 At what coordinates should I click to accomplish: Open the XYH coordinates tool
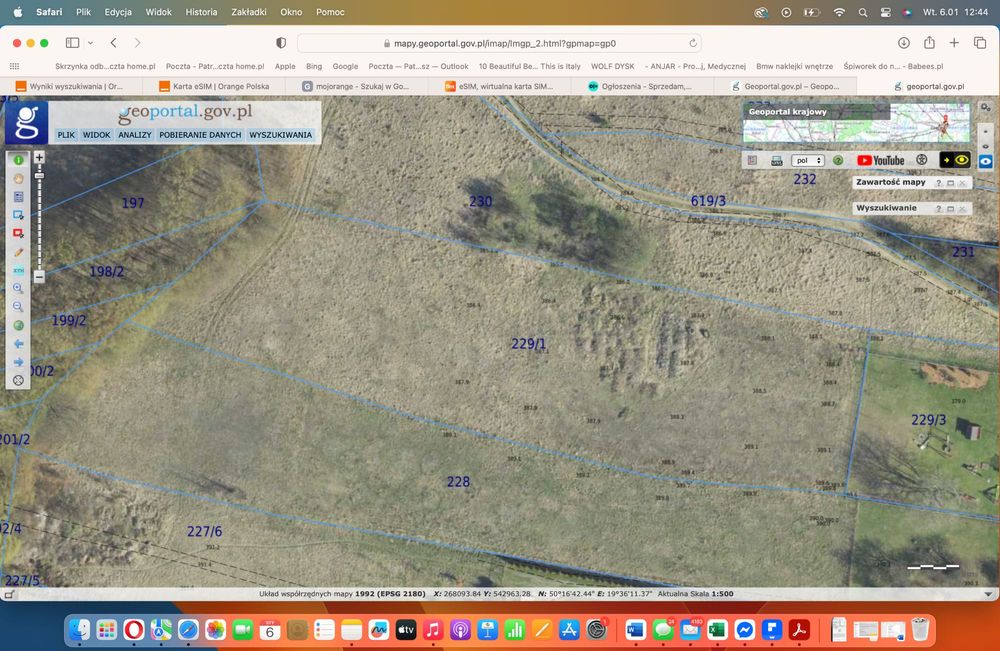(18, 270)
